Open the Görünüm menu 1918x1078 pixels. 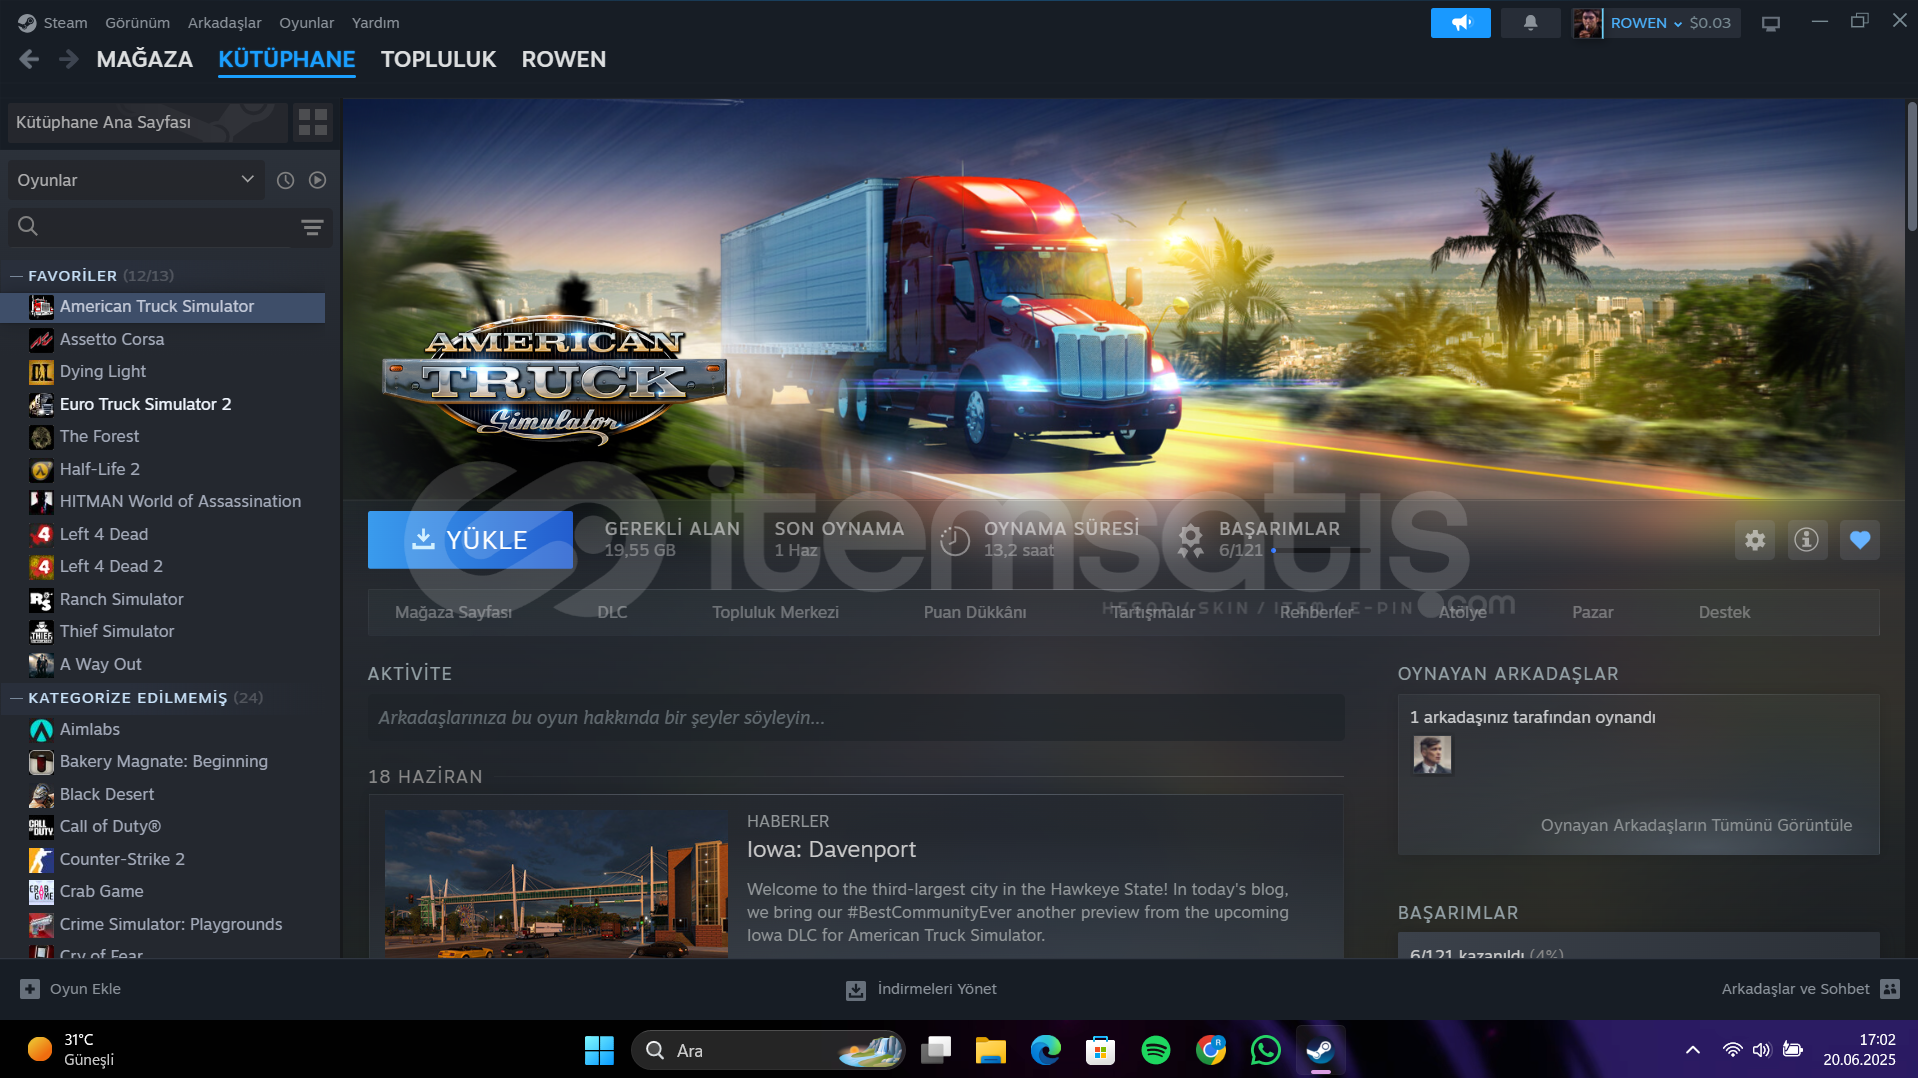point(137,22)
